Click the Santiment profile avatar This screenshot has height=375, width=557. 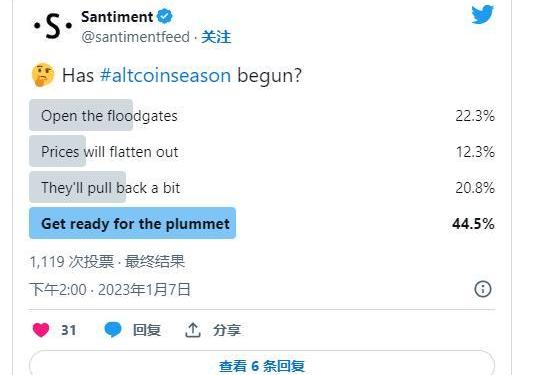pyautogui.click(x=53, y=26)
